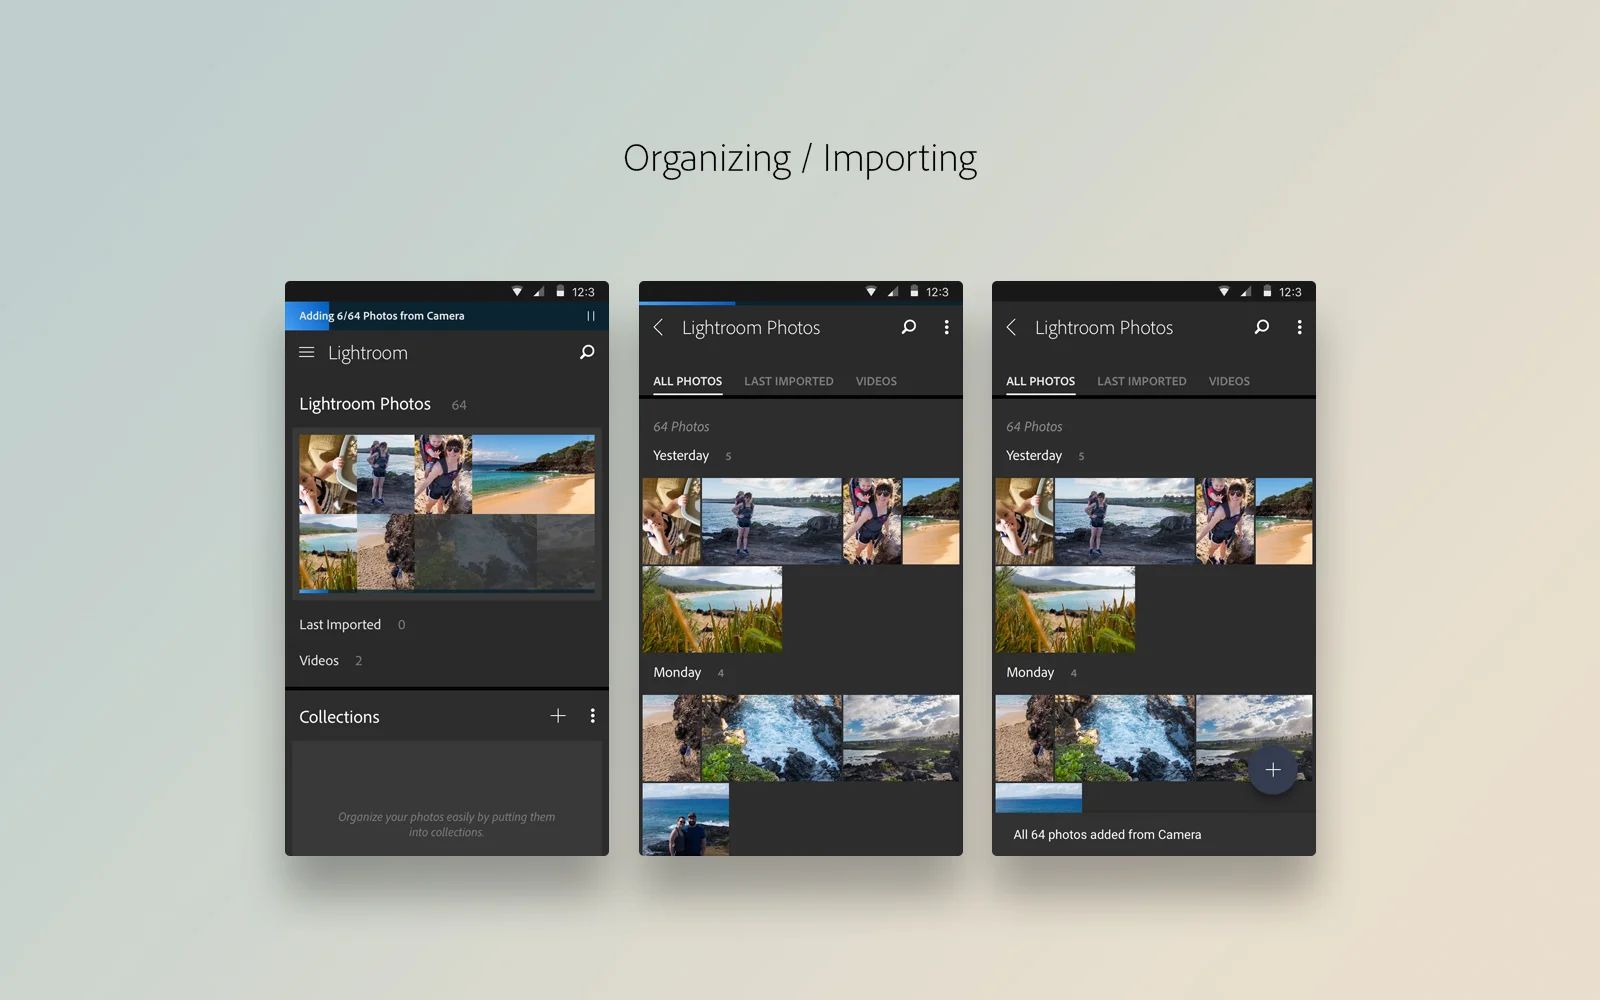Switch to VIDEOS tab in the right screen
This screenshot has height=1000, width=1600.
(1229, 381)
